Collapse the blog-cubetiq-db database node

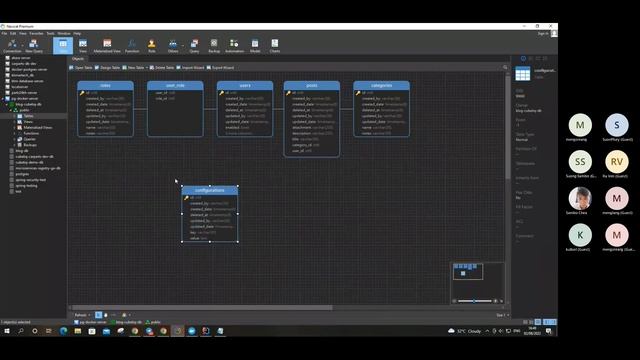7,104
